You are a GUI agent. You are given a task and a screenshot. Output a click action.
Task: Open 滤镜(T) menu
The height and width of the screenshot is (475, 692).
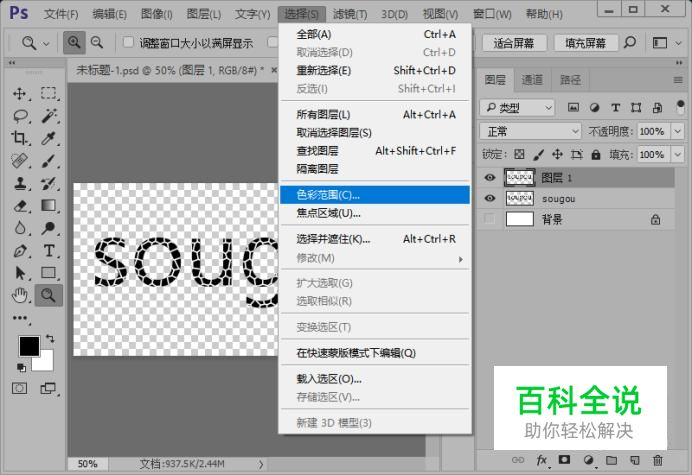pos(350,14)
